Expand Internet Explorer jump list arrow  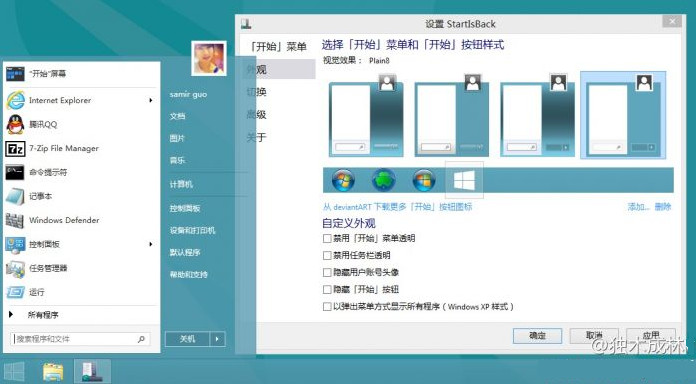point(151,100)
